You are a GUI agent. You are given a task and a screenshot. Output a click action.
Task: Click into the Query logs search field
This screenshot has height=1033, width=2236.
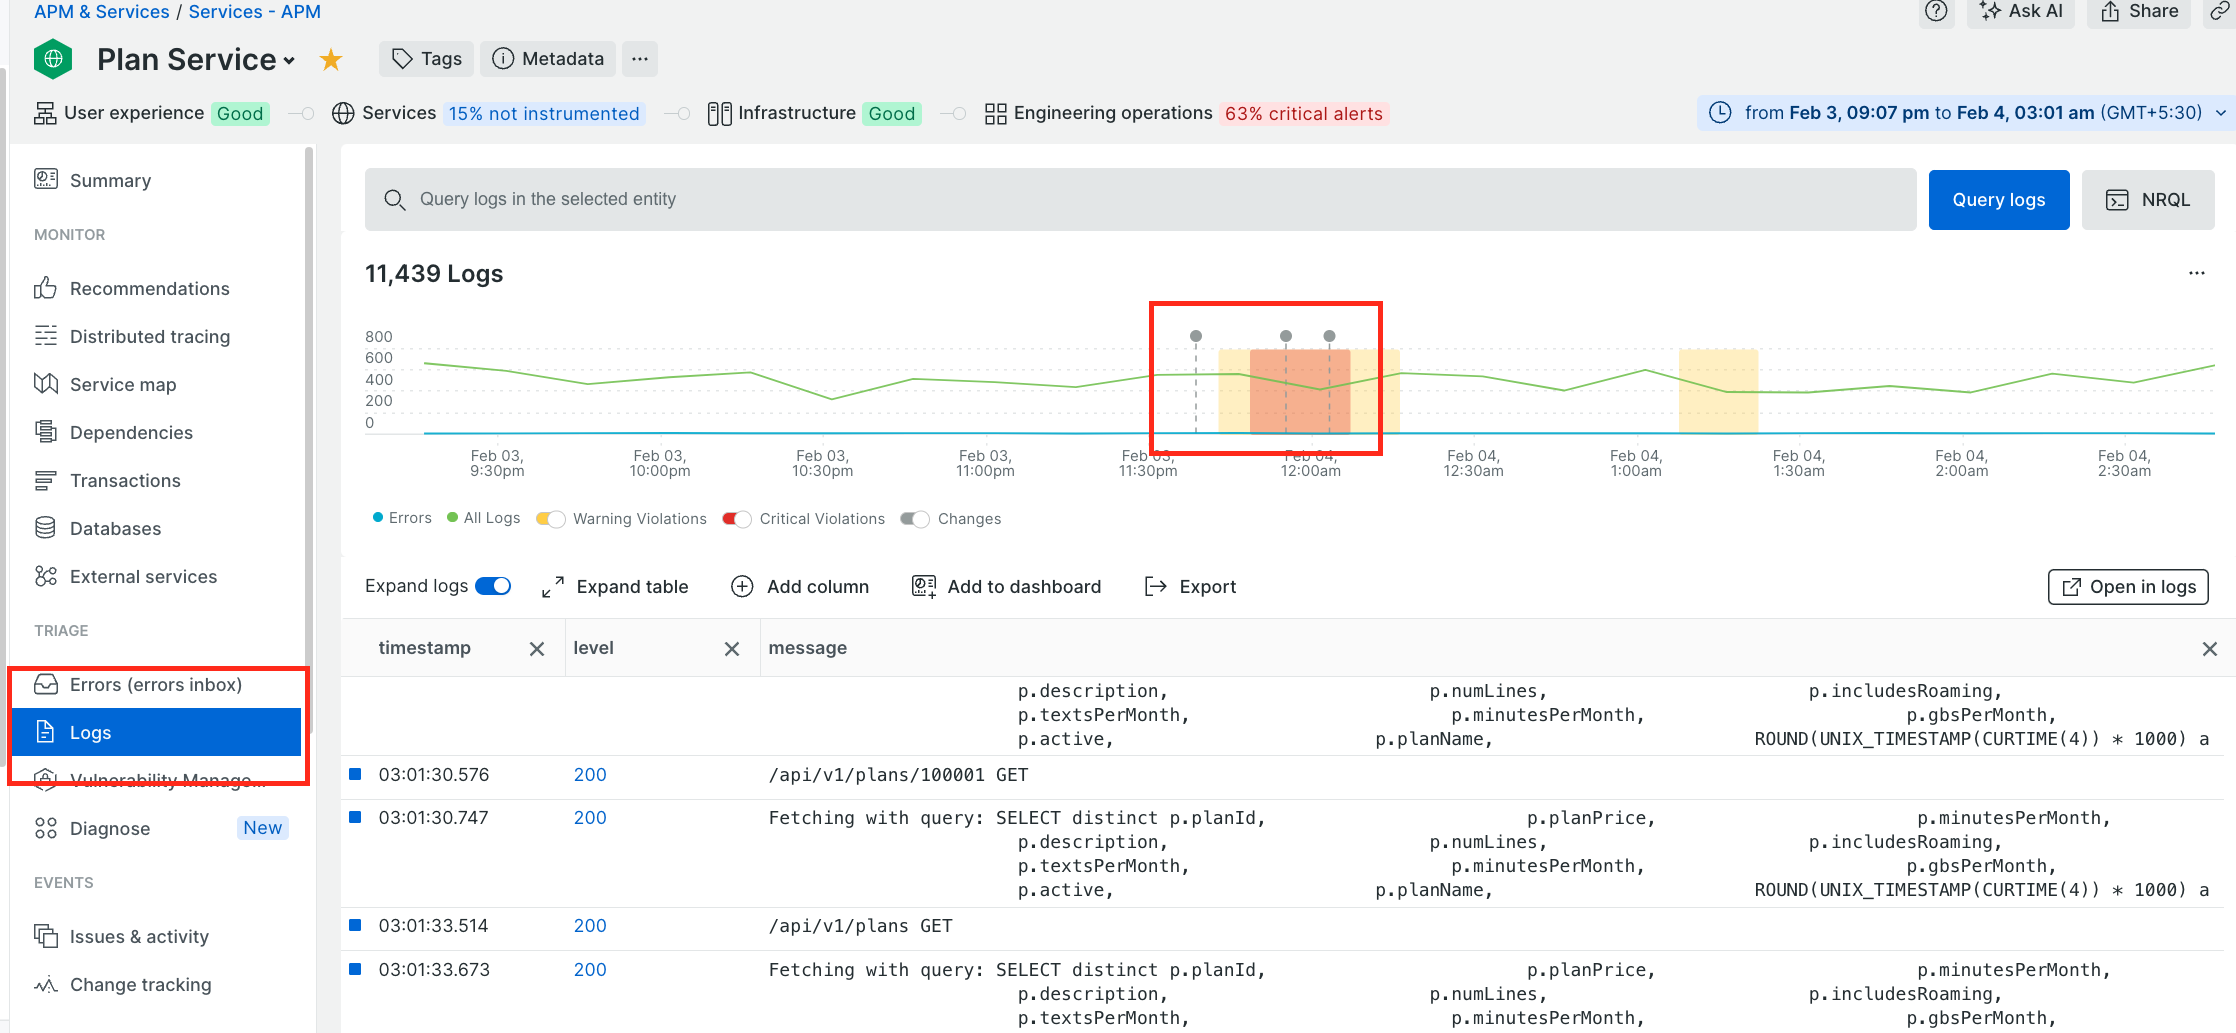(1140, 200)
